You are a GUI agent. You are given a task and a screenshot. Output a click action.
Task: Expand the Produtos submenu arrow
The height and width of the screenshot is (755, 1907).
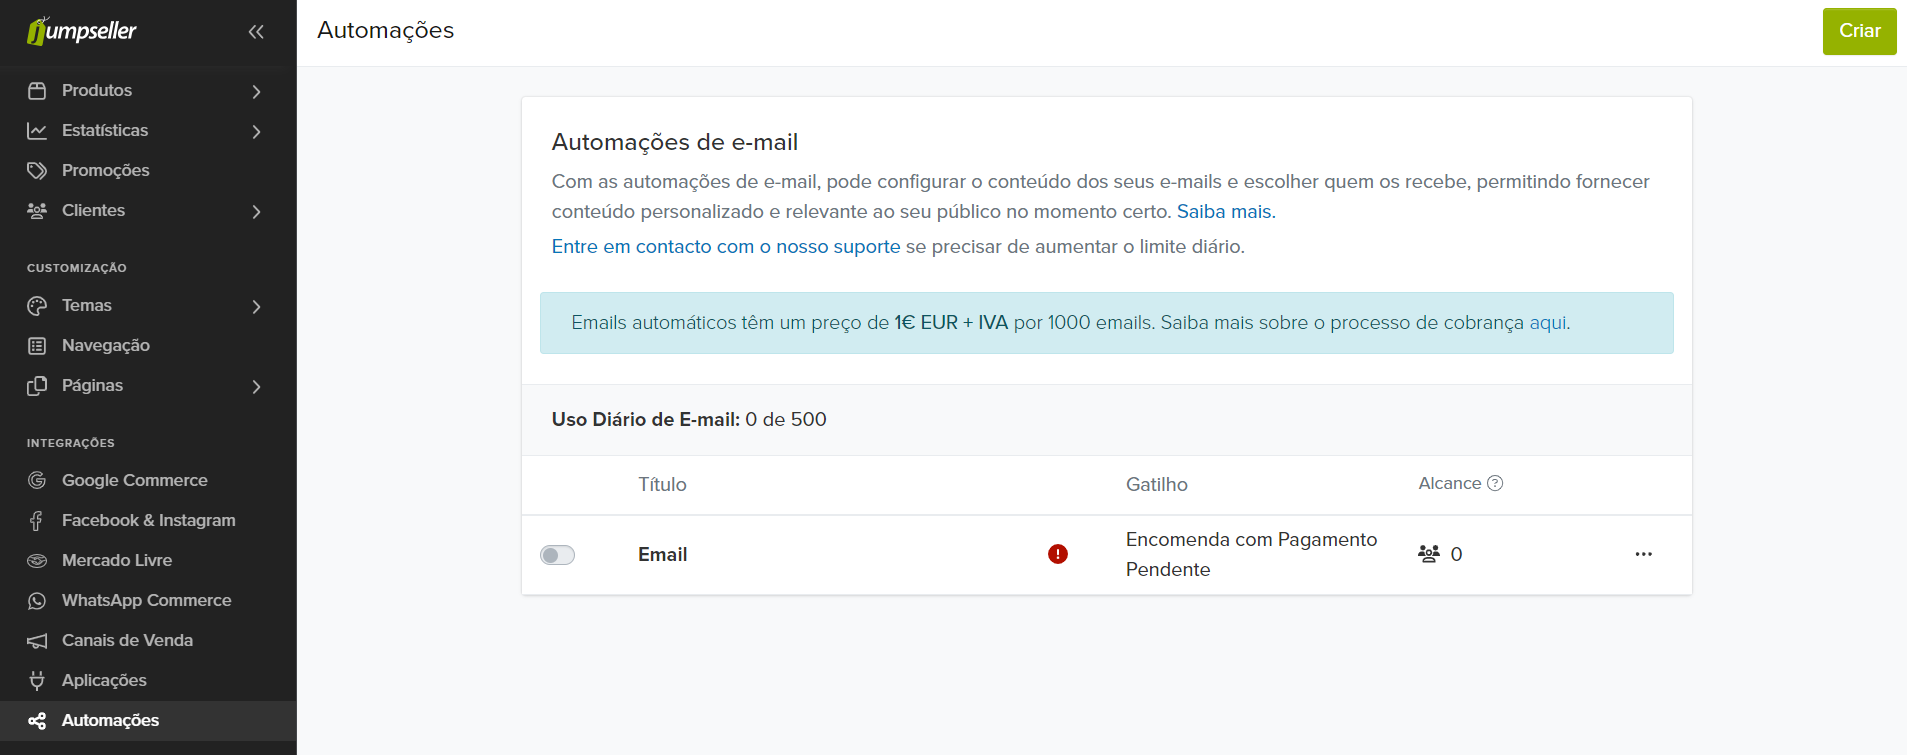point(257,91)
